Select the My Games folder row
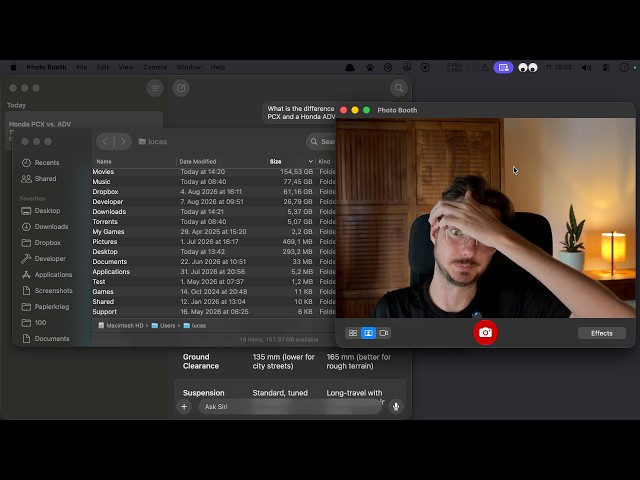The height and width of the screenshot is (480, 640). pos(214,232)
